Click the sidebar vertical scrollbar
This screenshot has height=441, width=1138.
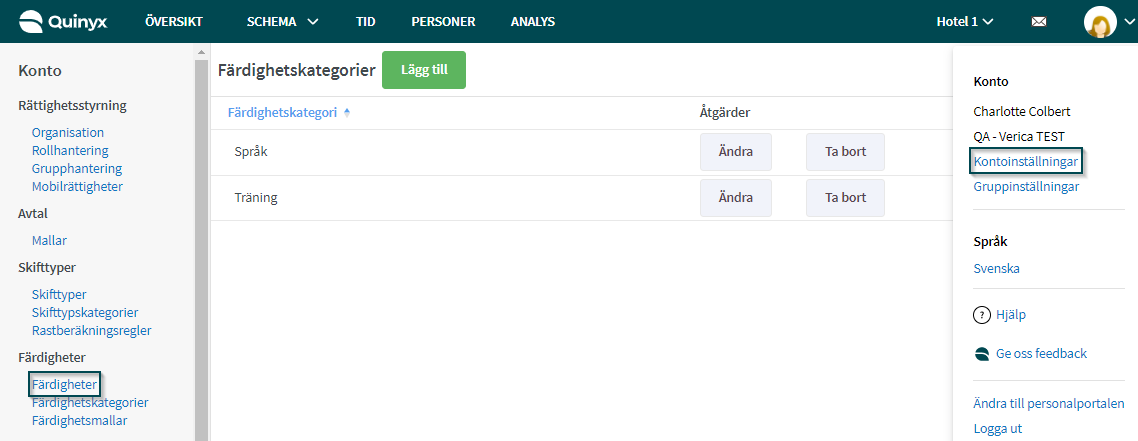202,250
